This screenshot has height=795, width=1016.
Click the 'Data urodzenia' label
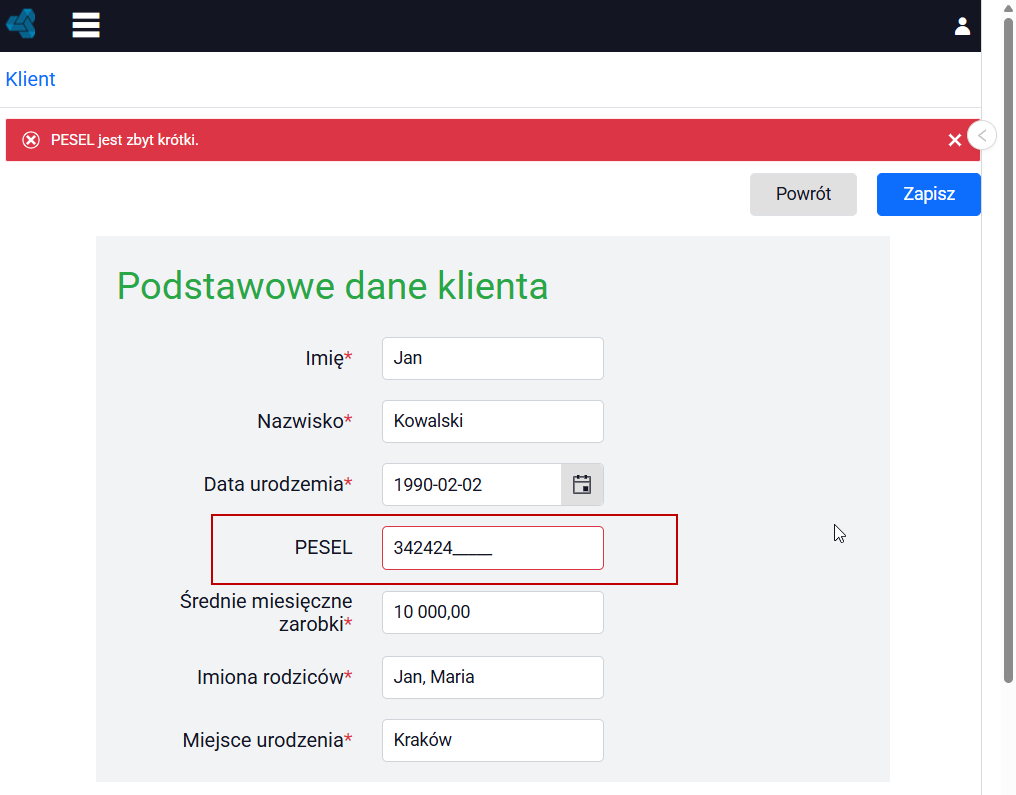point(278,485)
